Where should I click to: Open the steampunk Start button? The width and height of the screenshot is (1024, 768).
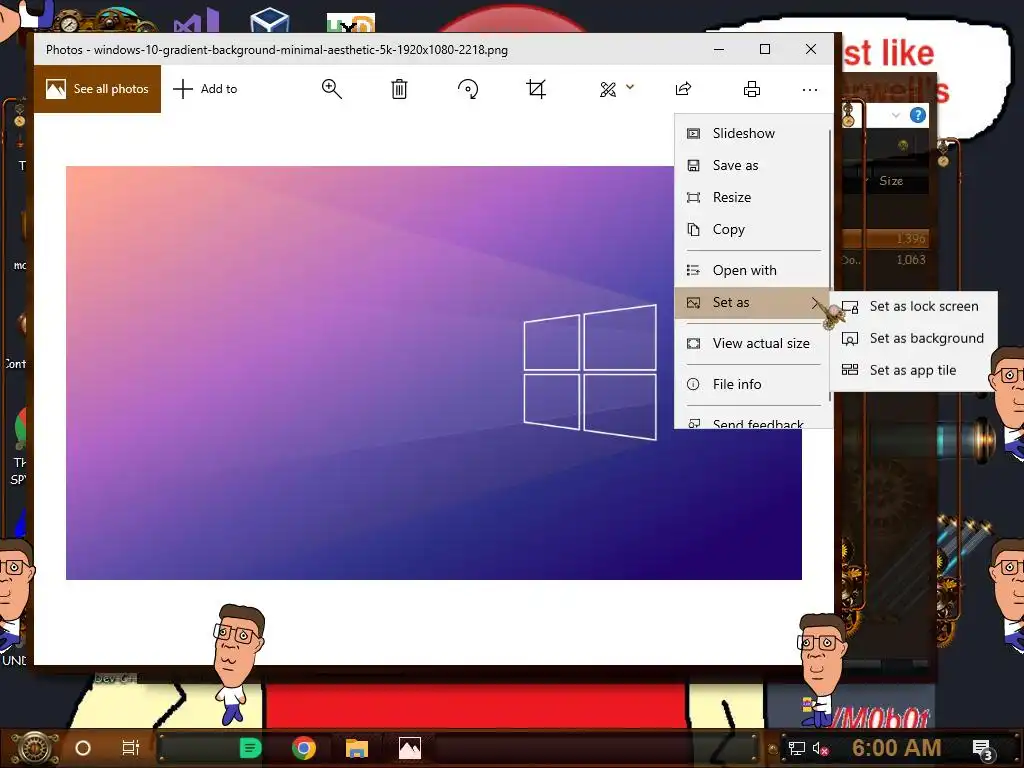coord(35,748)
